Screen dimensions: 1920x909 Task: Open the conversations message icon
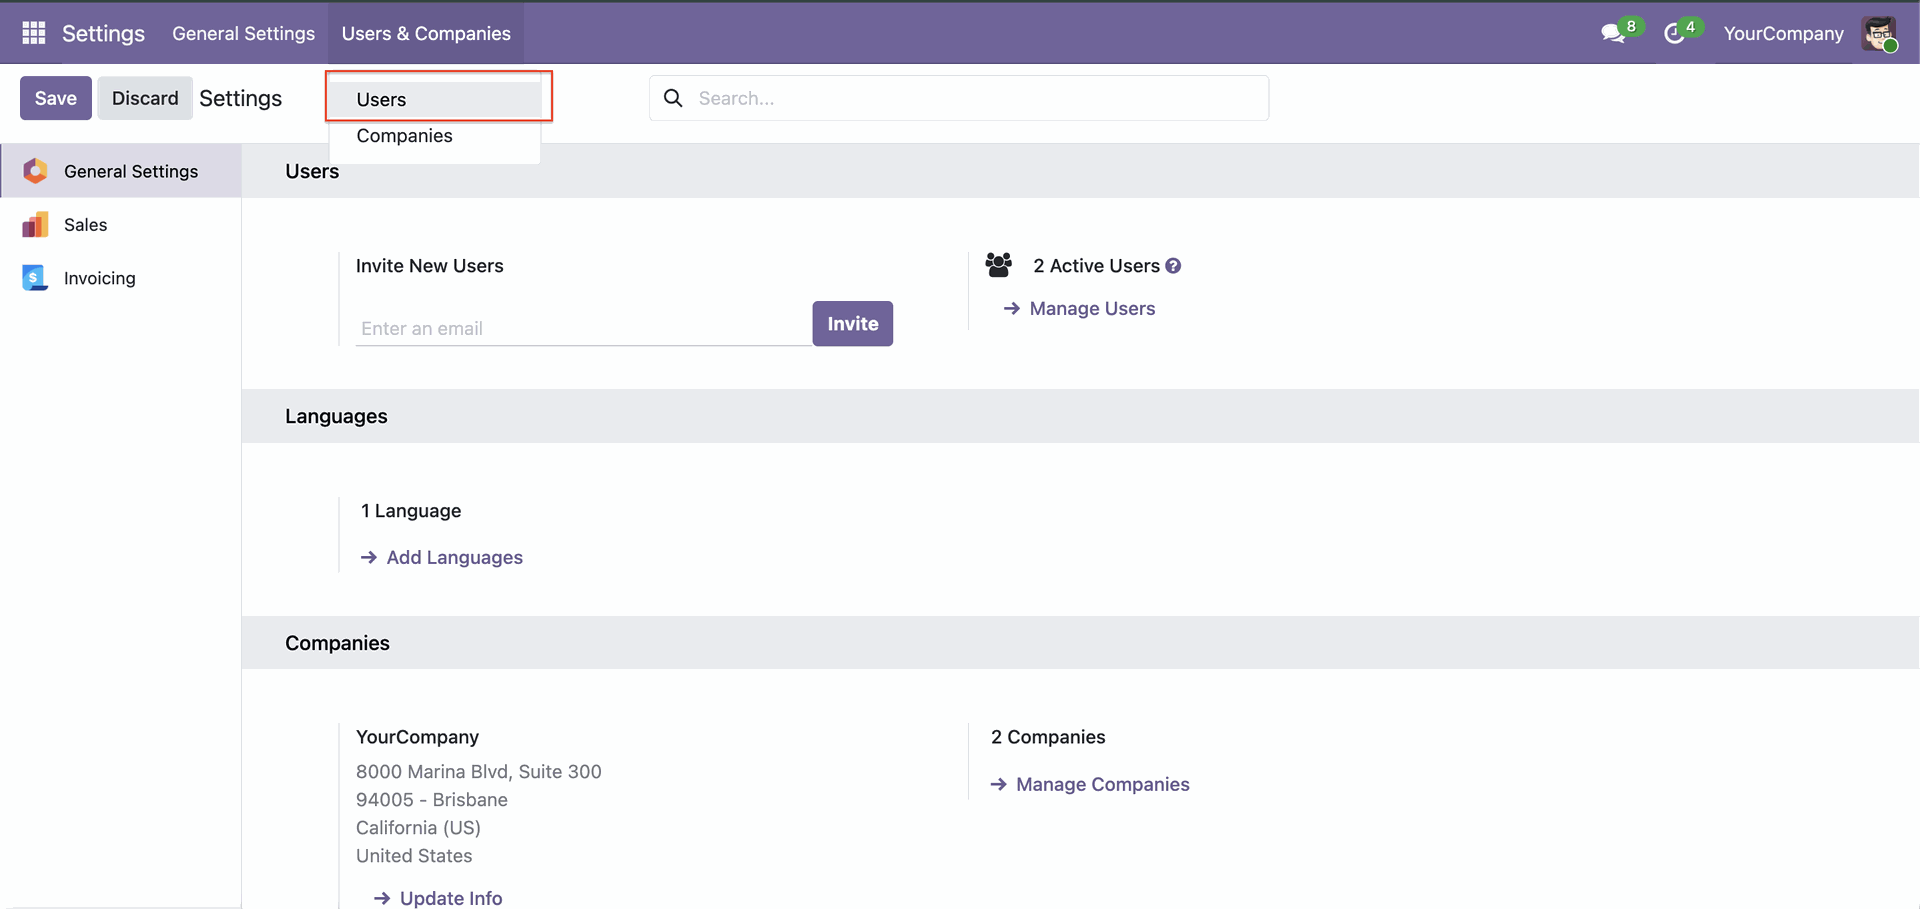point(1612,34)
